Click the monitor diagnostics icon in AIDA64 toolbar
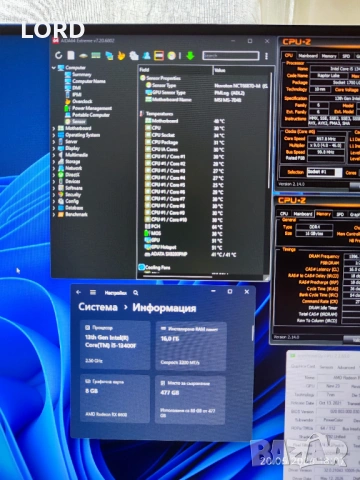This screenshot has height=480, width=360. point(109,56)
